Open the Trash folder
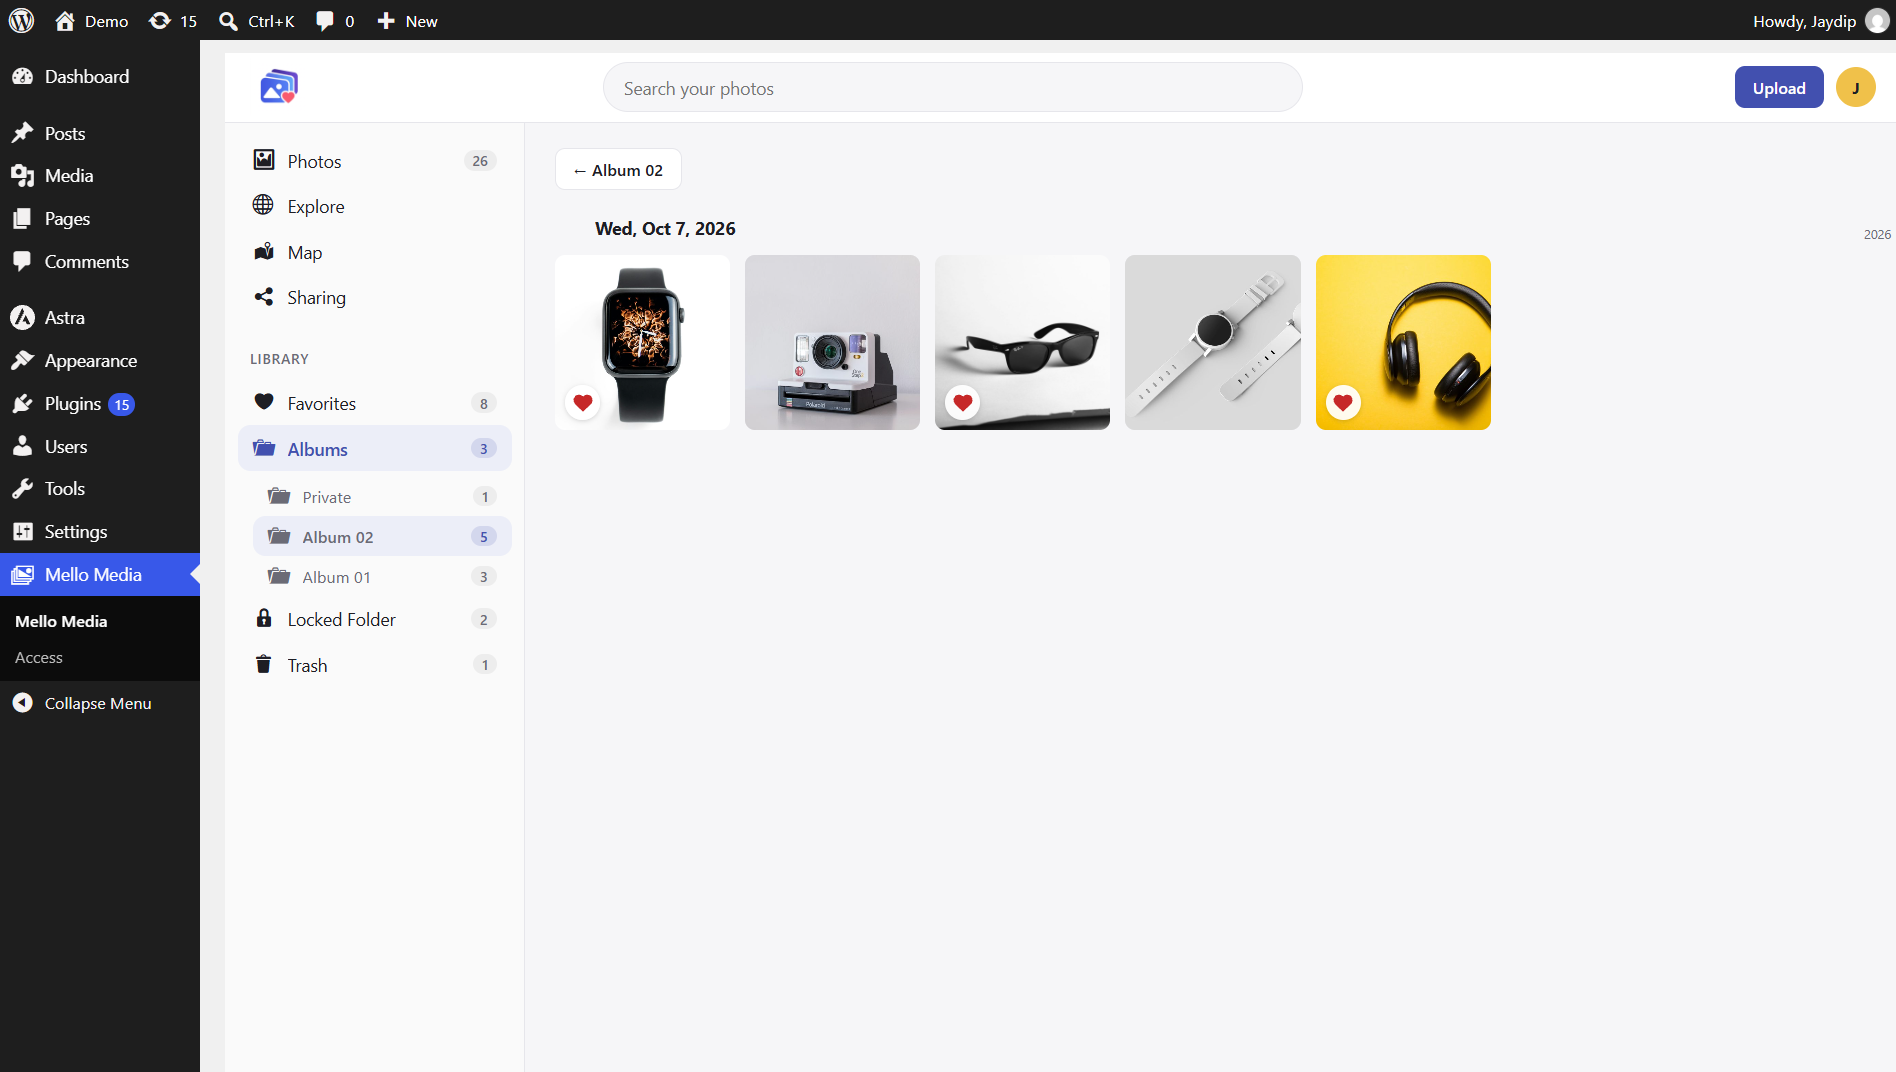The image size is (1896, 1072). point(375,665)
